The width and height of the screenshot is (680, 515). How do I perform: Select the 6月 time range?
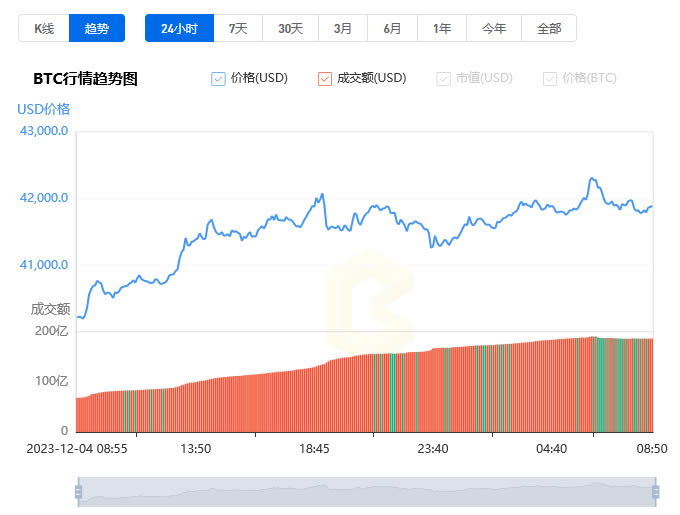click(x=392, y=28)
